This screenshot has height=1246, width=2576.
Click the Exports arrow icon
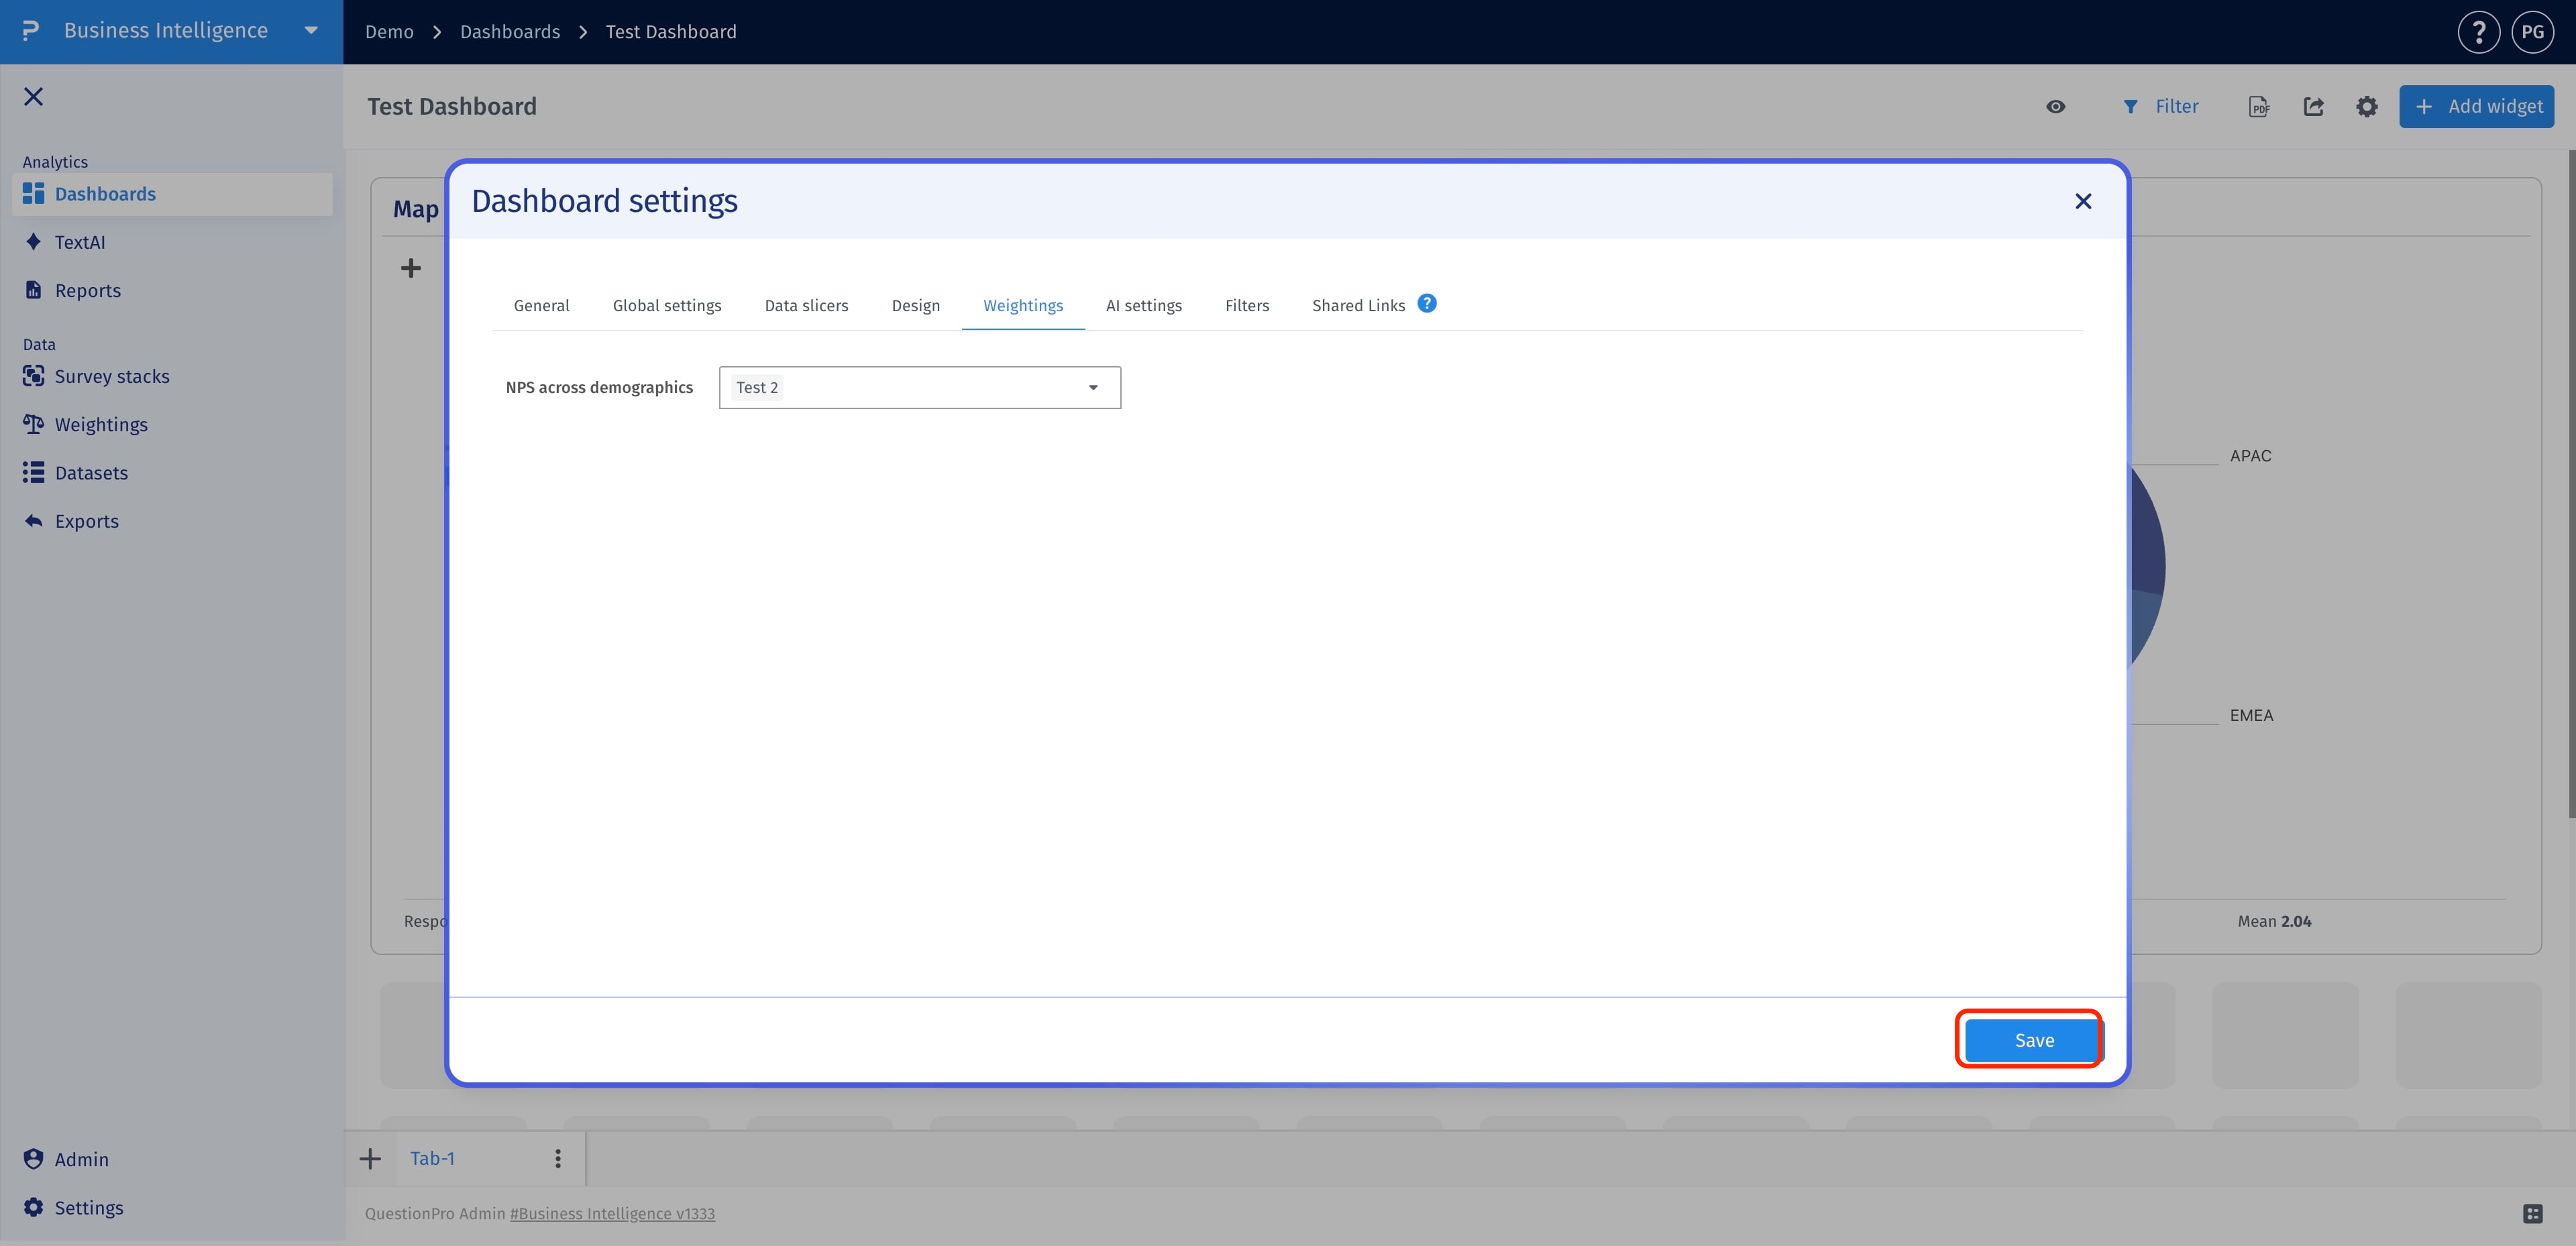(x=33, y=520)
